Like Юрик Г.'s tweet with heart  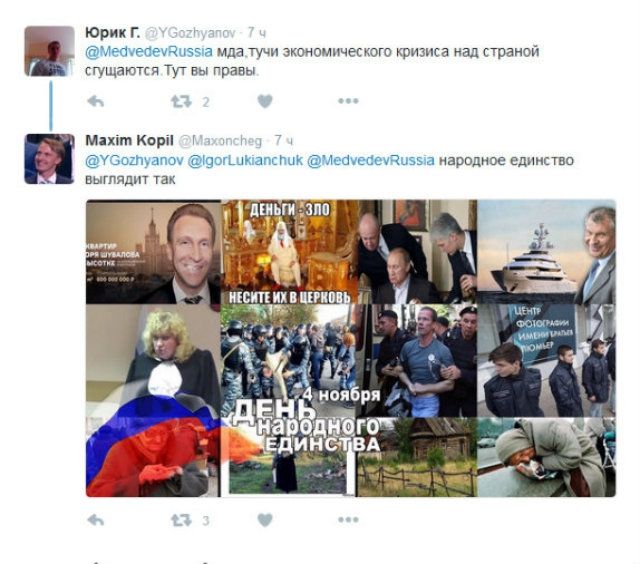pos(265,101)
